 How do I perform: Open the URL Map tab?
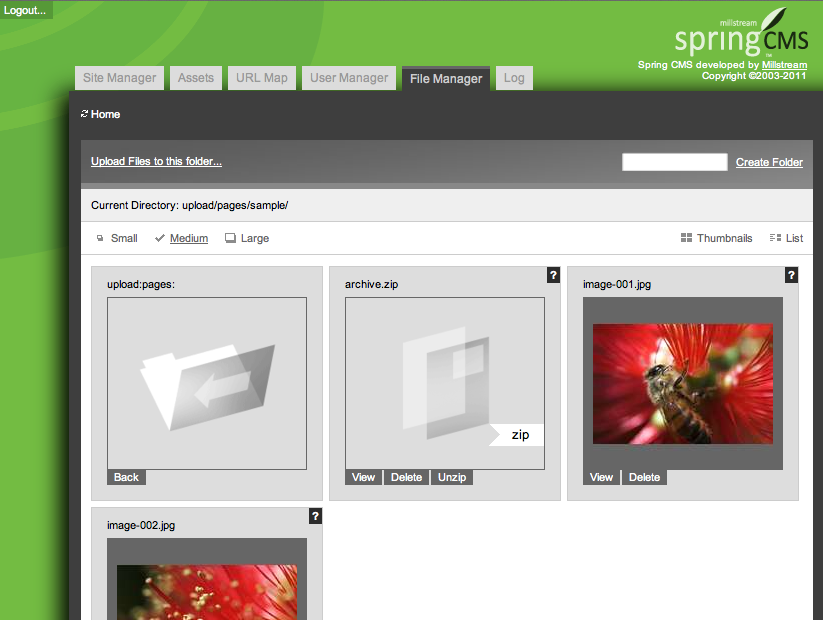(x=262, y=78)
